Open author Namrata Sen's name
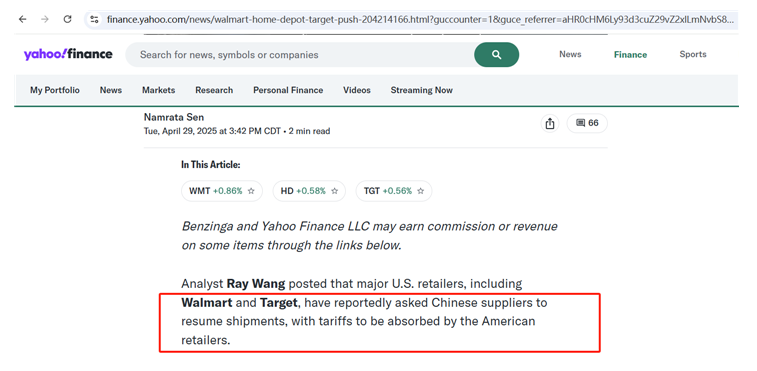 pyautogui.click(x=174, y=117)
